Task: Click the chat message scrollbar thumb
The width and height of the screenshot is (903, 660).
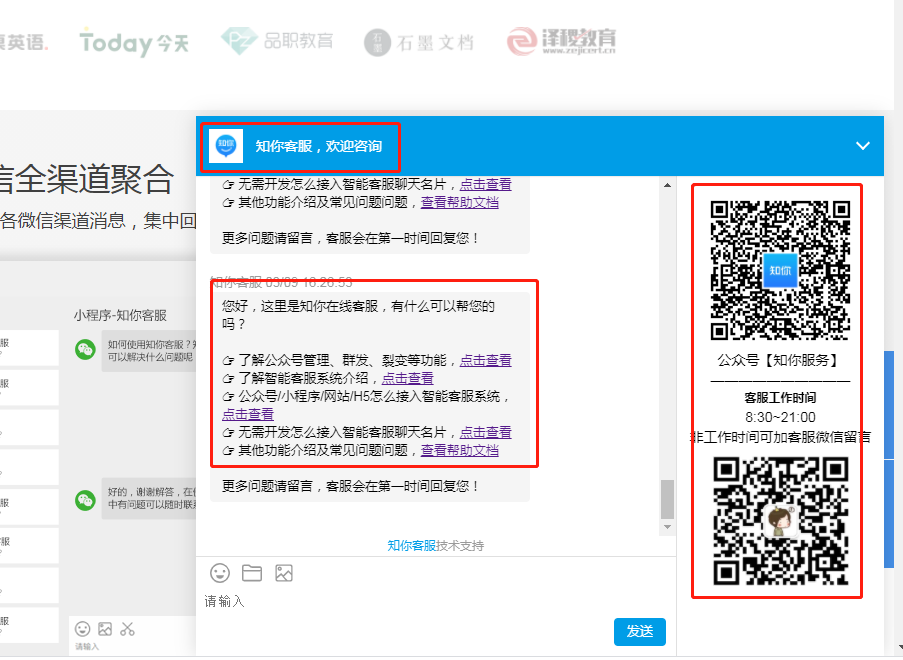Action: 667,499
